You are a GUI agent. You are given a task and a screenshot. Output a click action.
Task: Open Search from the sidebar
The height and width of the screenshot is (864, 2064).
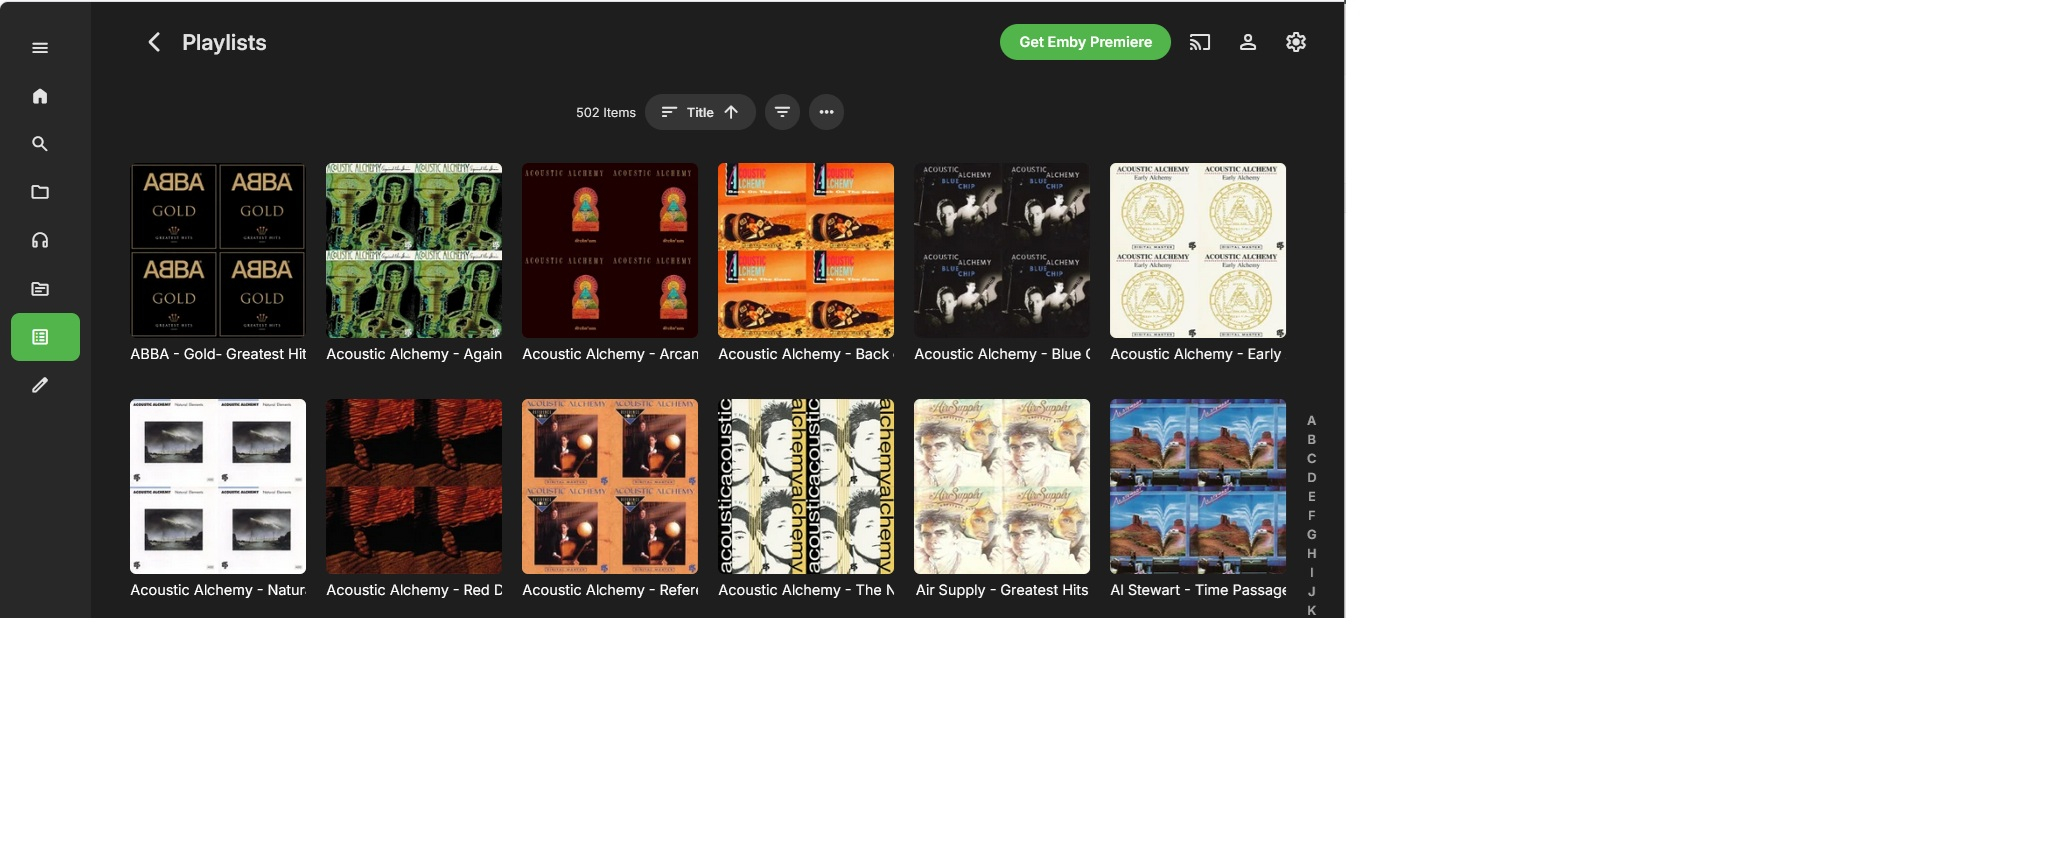click(x=40, y=144)
